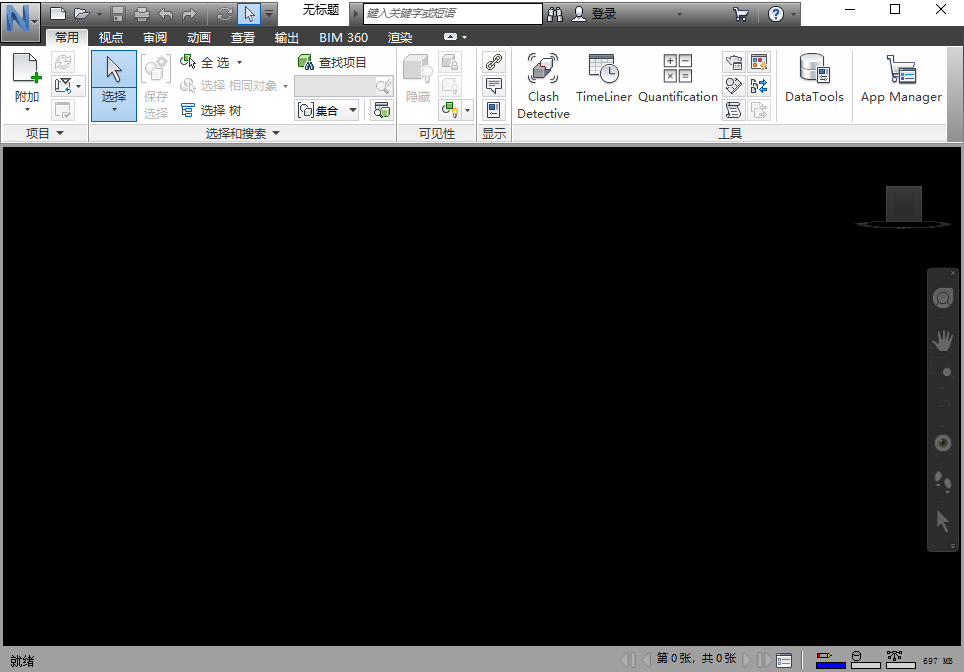This screenshot has height=672, width=964.
Task: Launch the App Manager
Action: [901, 78]
